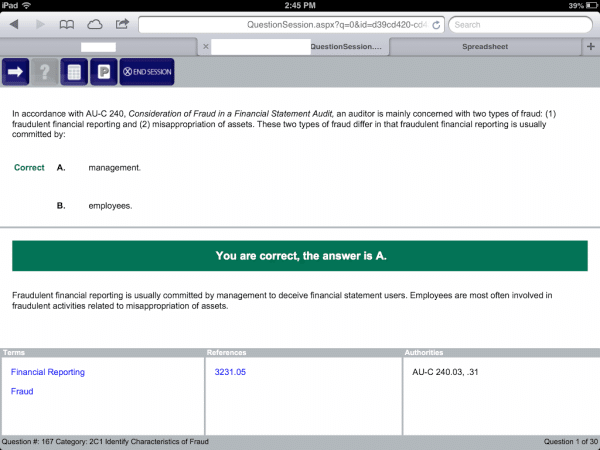Go to the next question using the arrow button

(15, 72)
